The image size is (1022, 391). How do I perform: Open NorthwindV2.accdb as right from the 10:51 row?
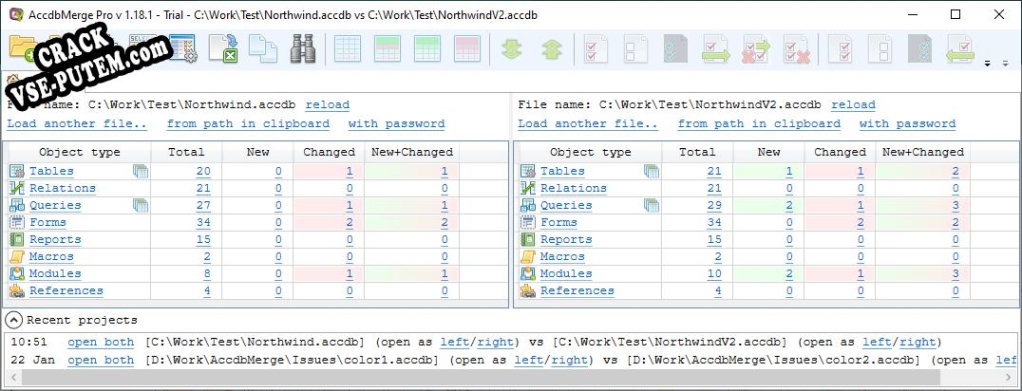point(917,342)
